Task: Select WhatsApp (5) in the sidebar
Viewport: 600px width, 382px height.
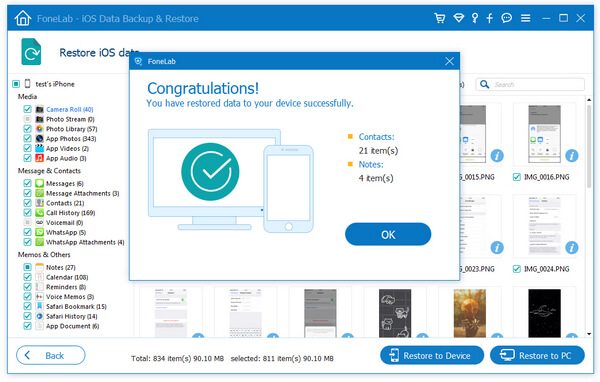Action: [66, 232]
